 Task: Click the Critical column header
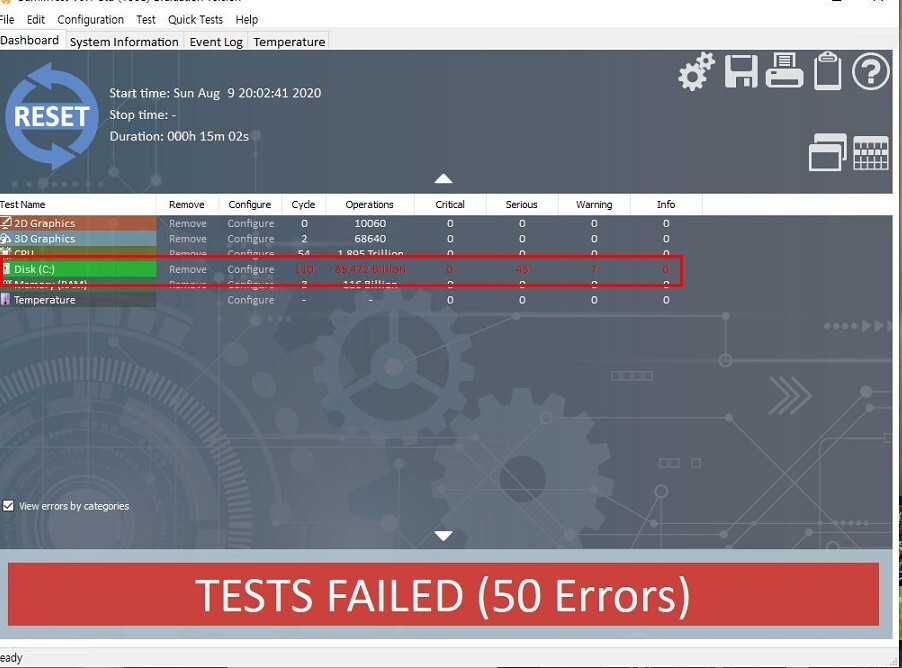(x=450, y=204)
